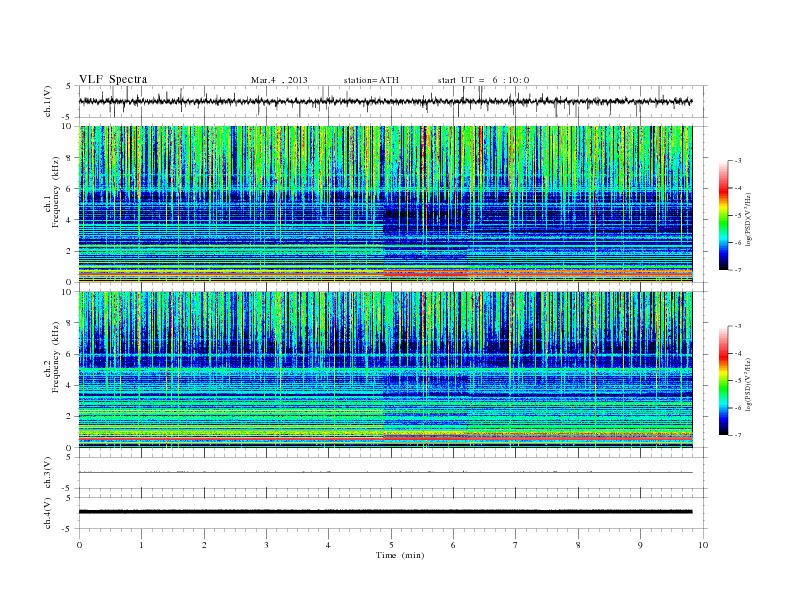Click the "-5" tick on ch.1 colorbar
This screenshot has height=612, width=792.
point(737,216)
